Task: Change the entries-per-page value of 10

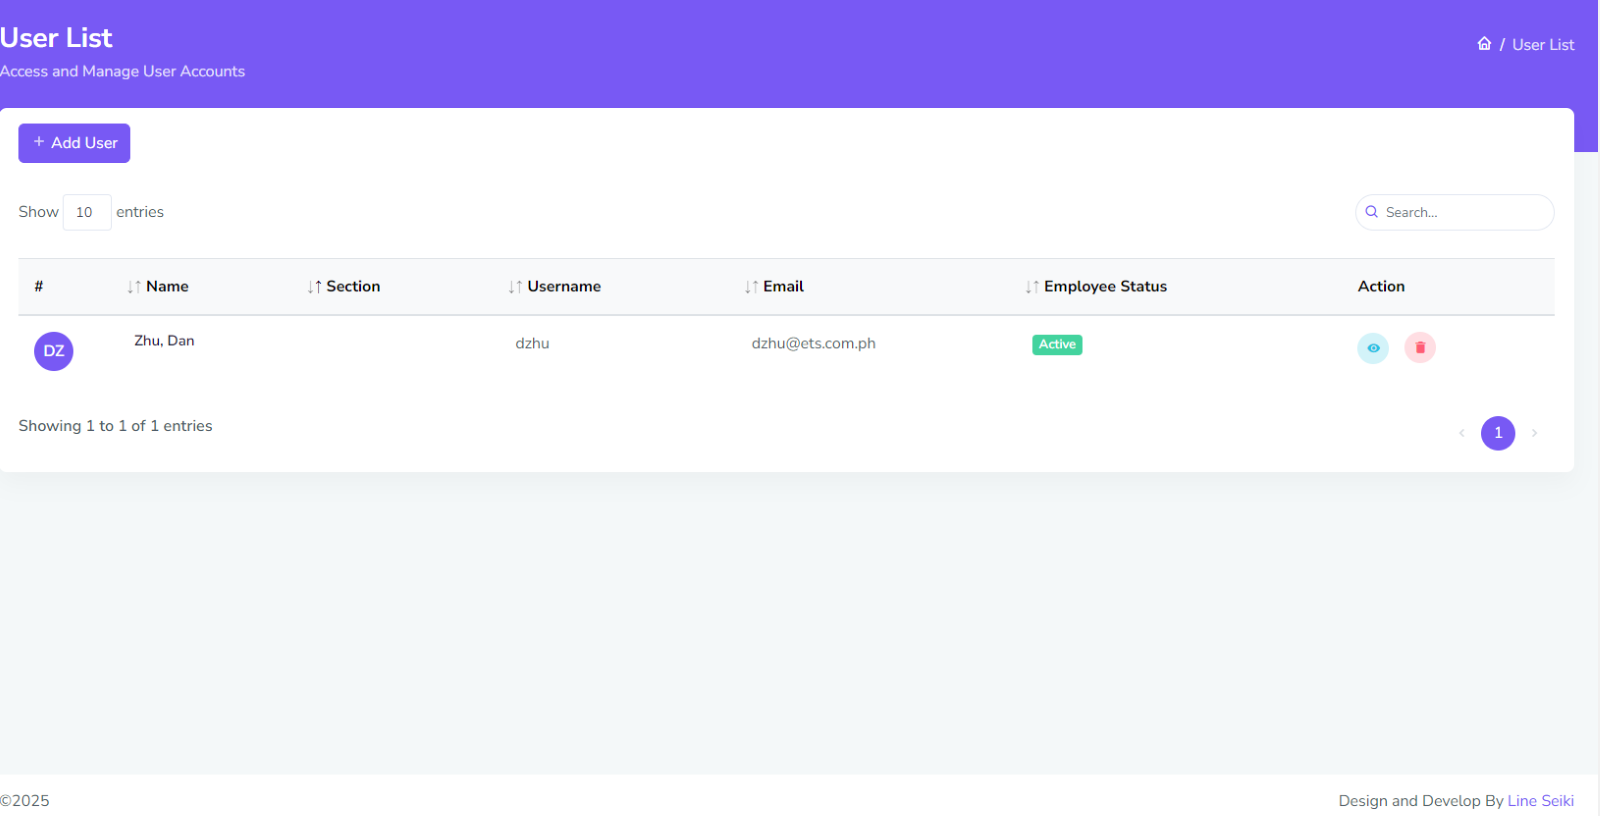Action: (87, 212)
